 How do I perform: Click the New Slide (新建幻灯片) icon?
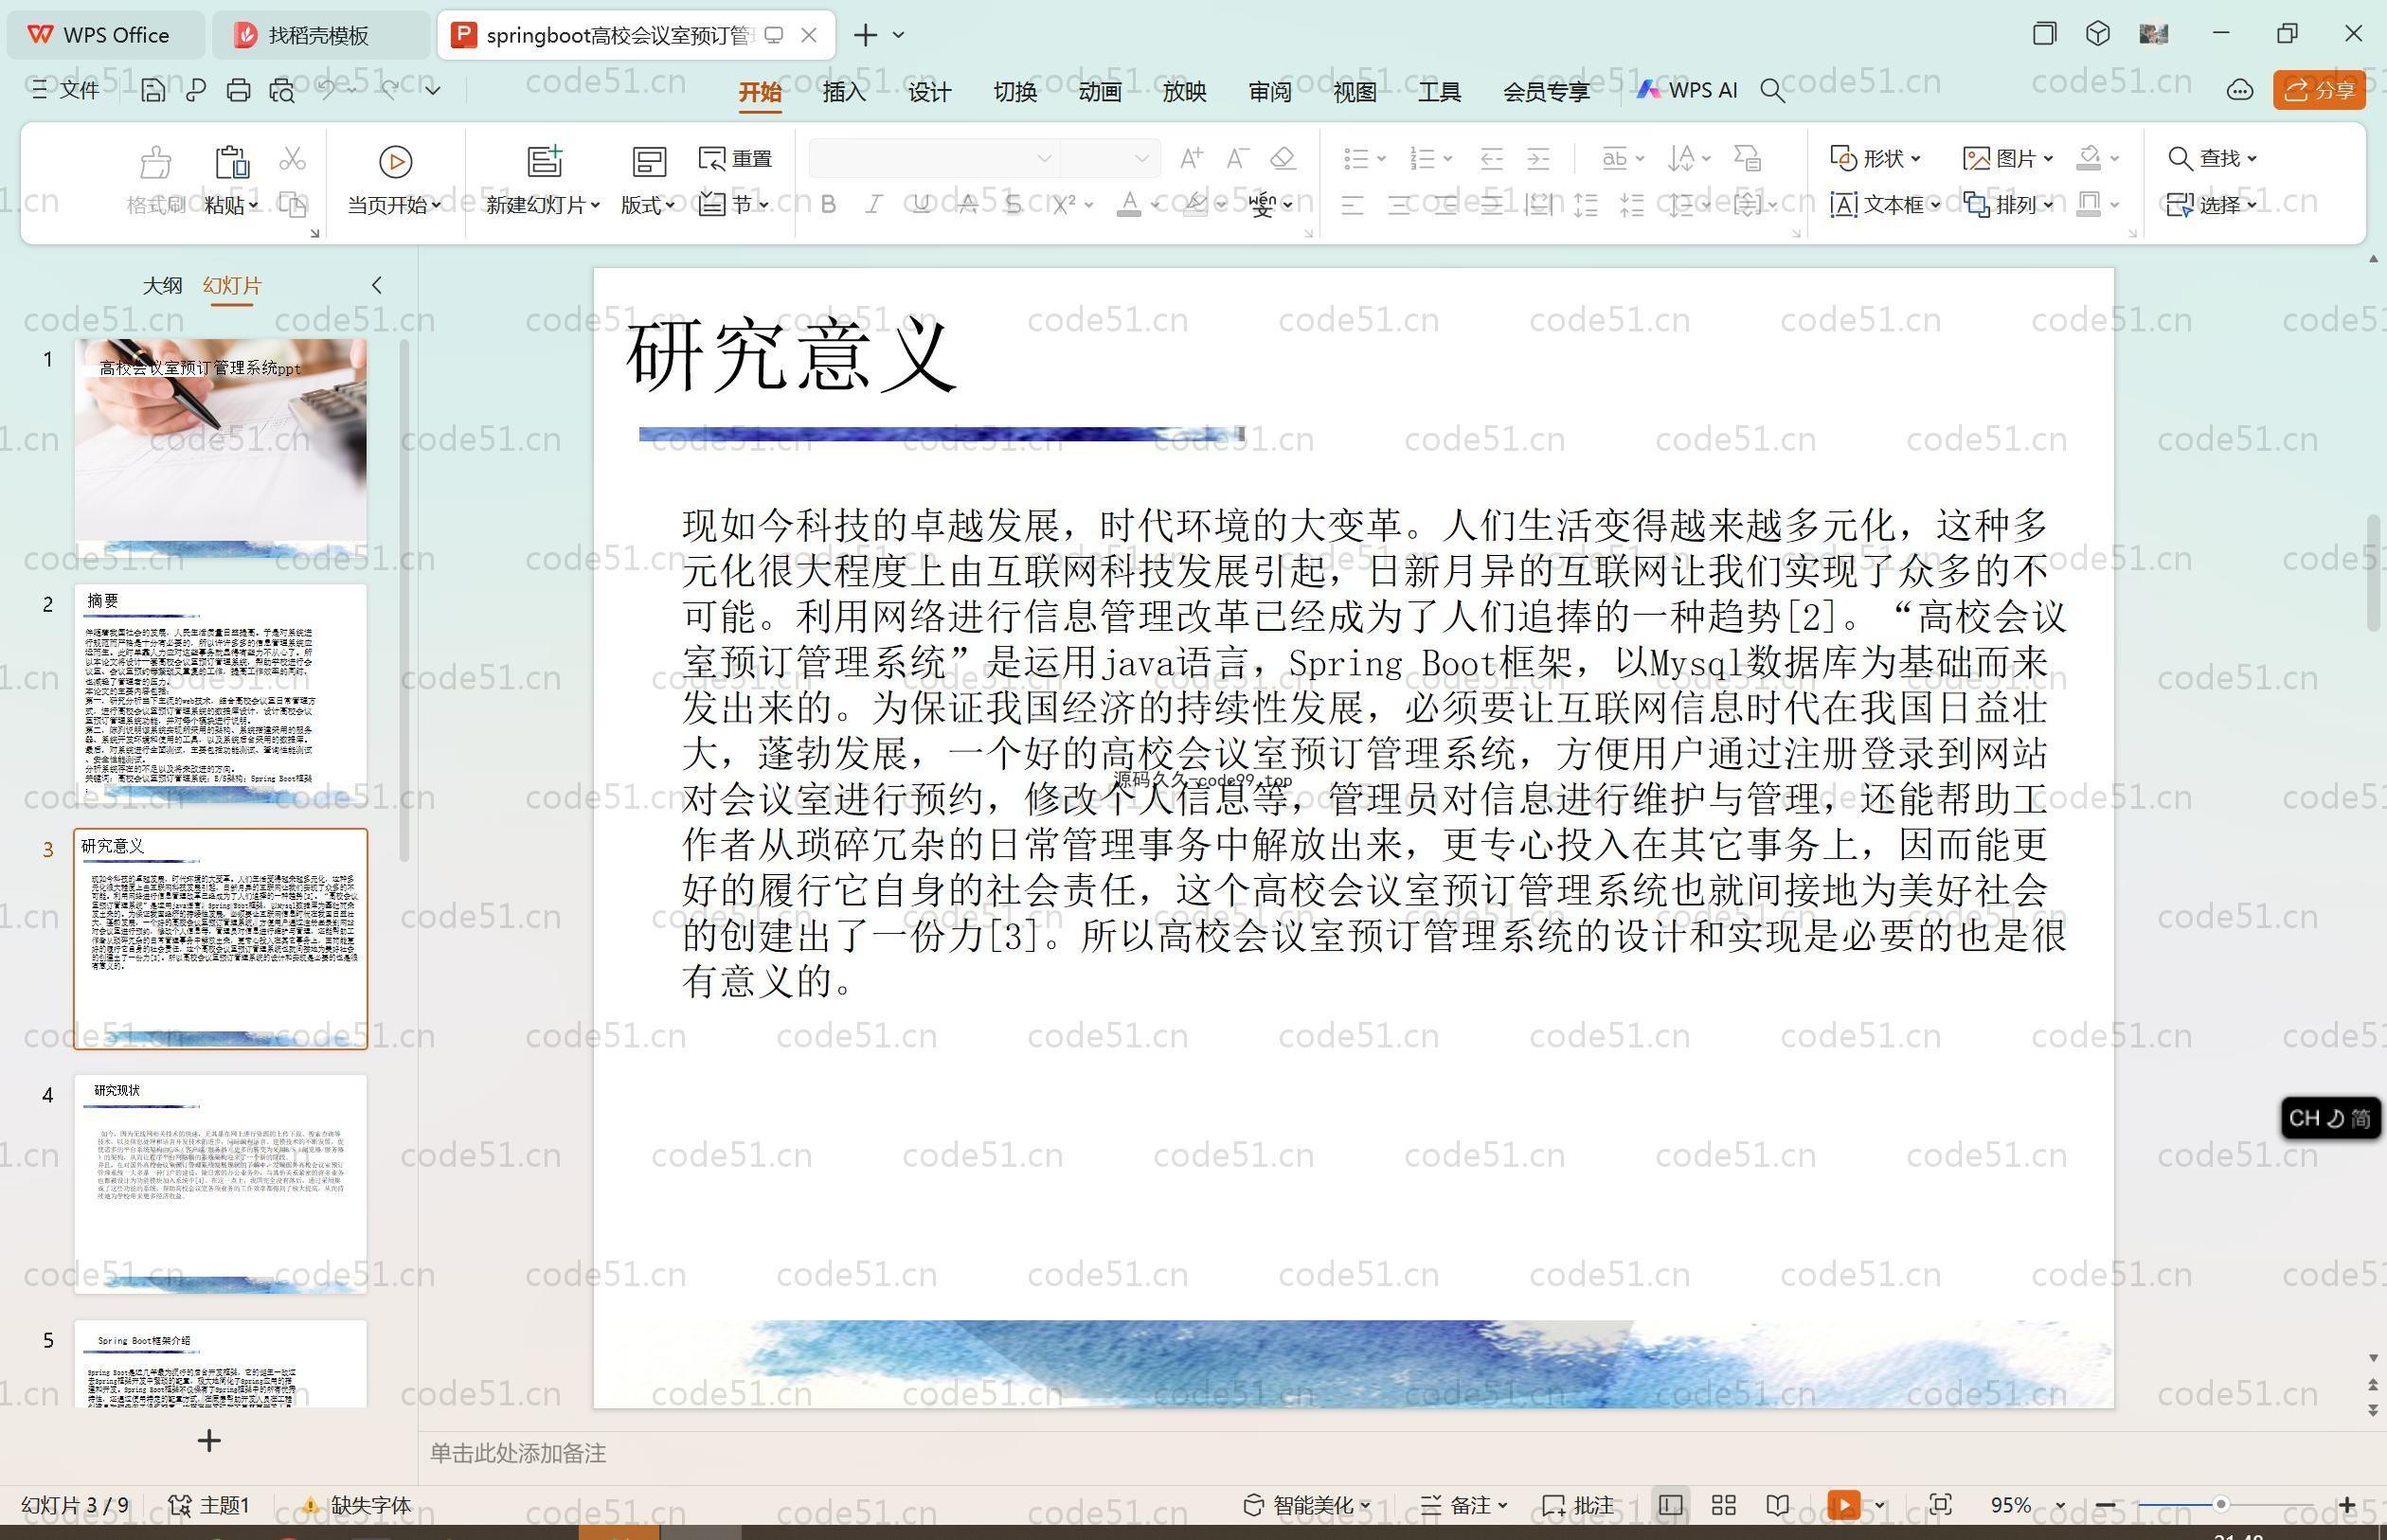[544, 161]
